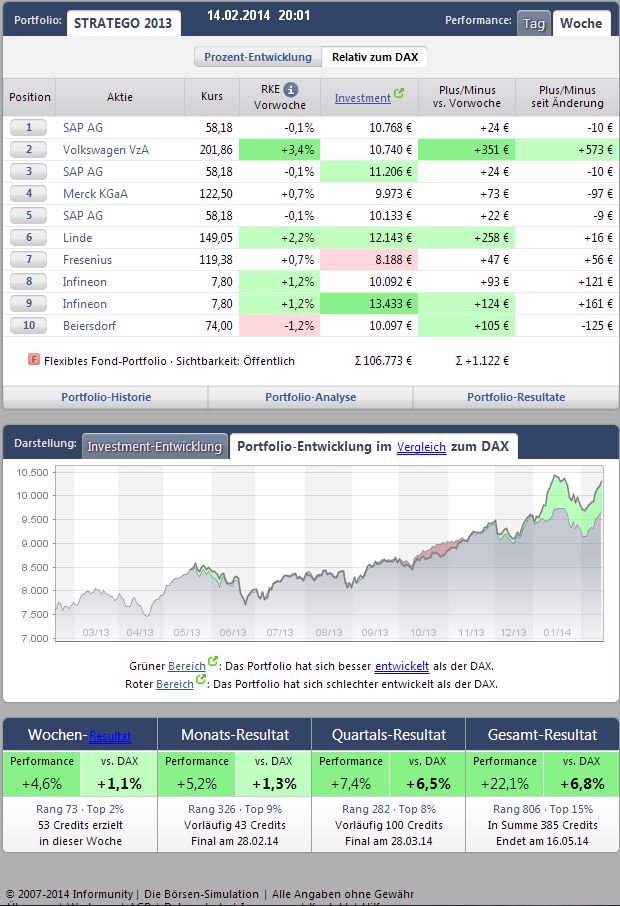The width and height of the screenshot is (620, 906).
Task: Open the STRATEGO 2013 portfolio tab
Action: point(123,23)
